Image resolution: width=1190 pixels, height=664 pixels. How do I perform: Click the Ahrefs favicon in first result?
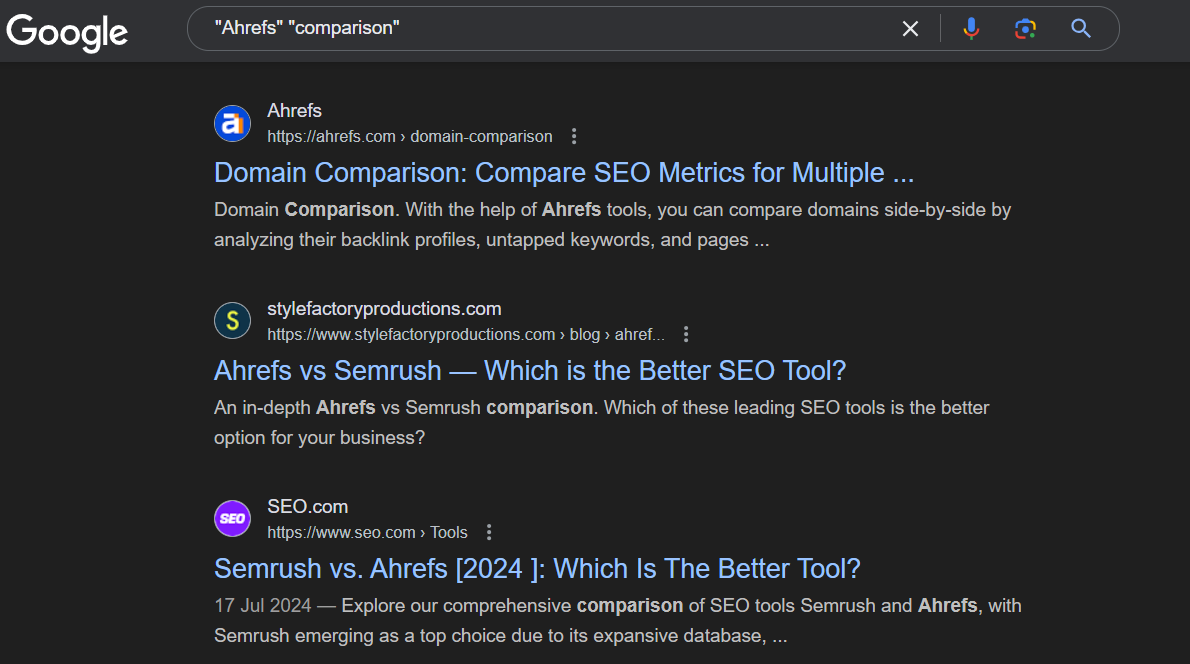pos(232,123)
